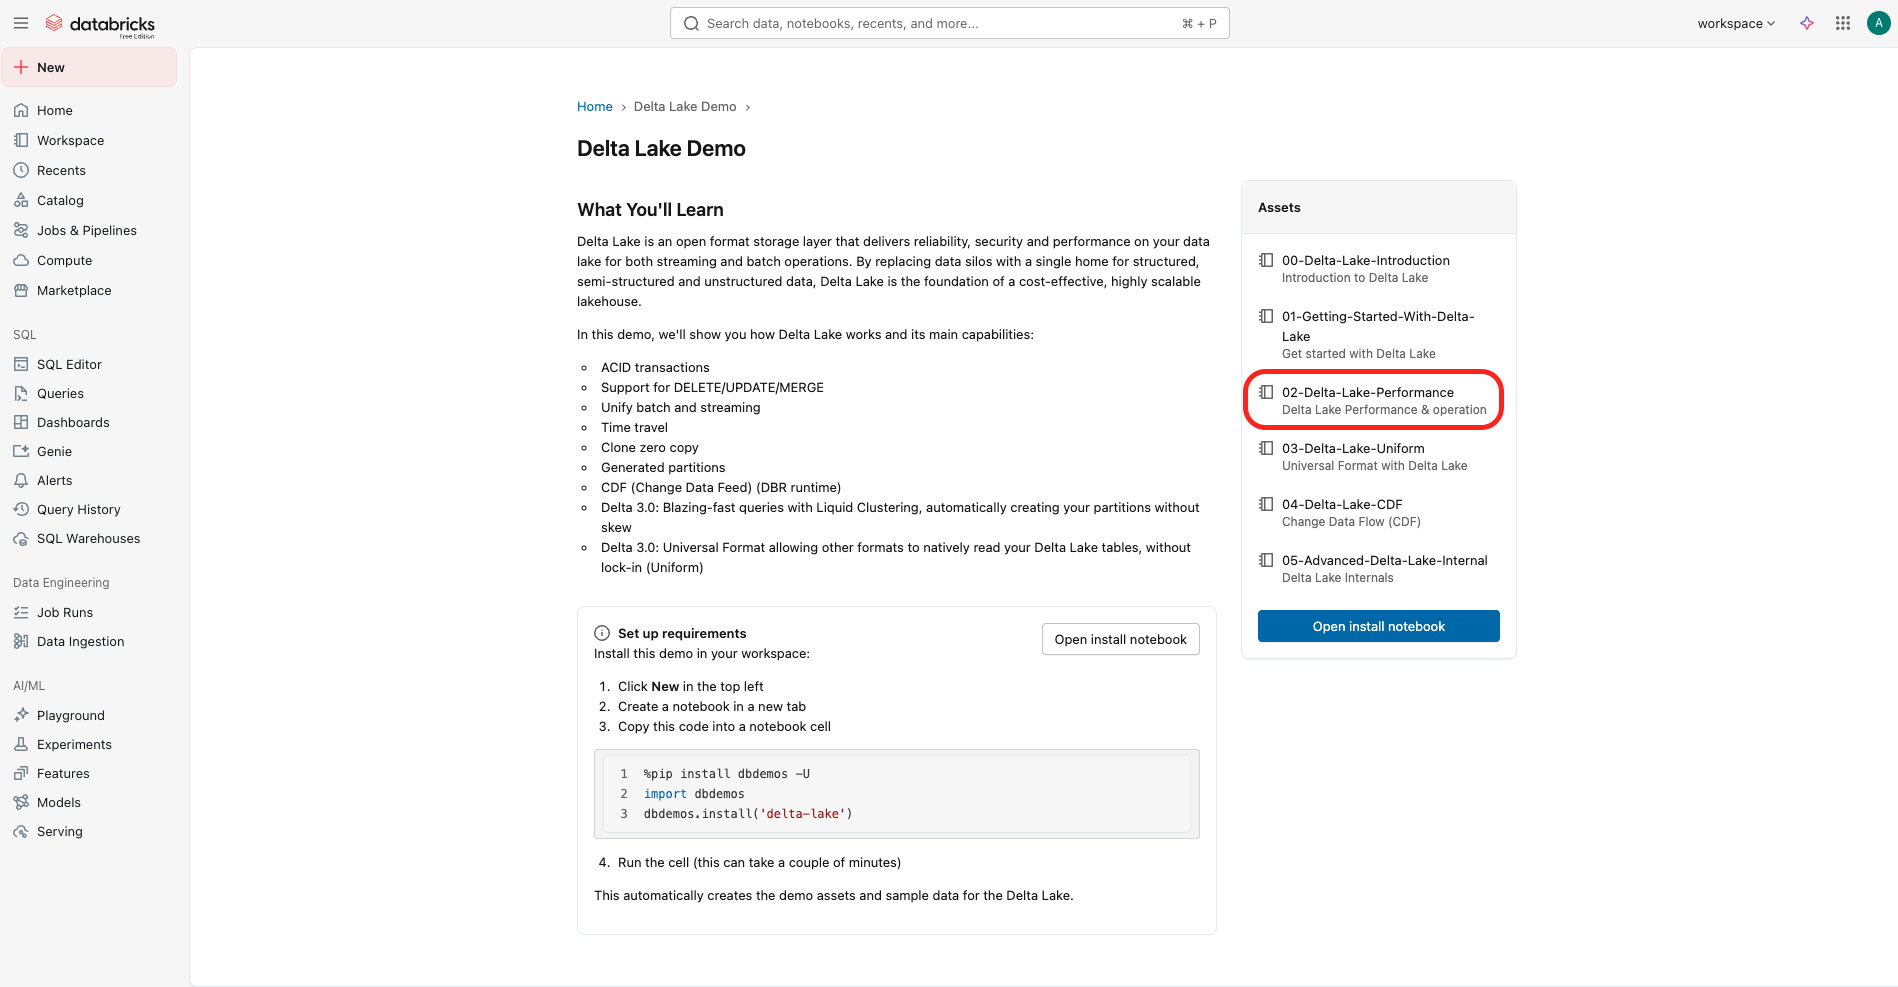
Task: Click the apps grid icon near the avatar
Action: 1842,23
